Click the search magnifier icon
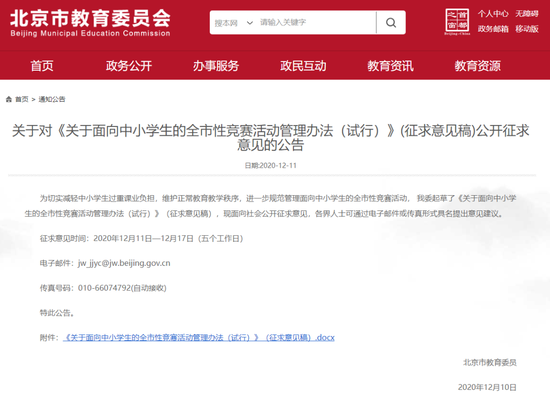 click(391, 23)
